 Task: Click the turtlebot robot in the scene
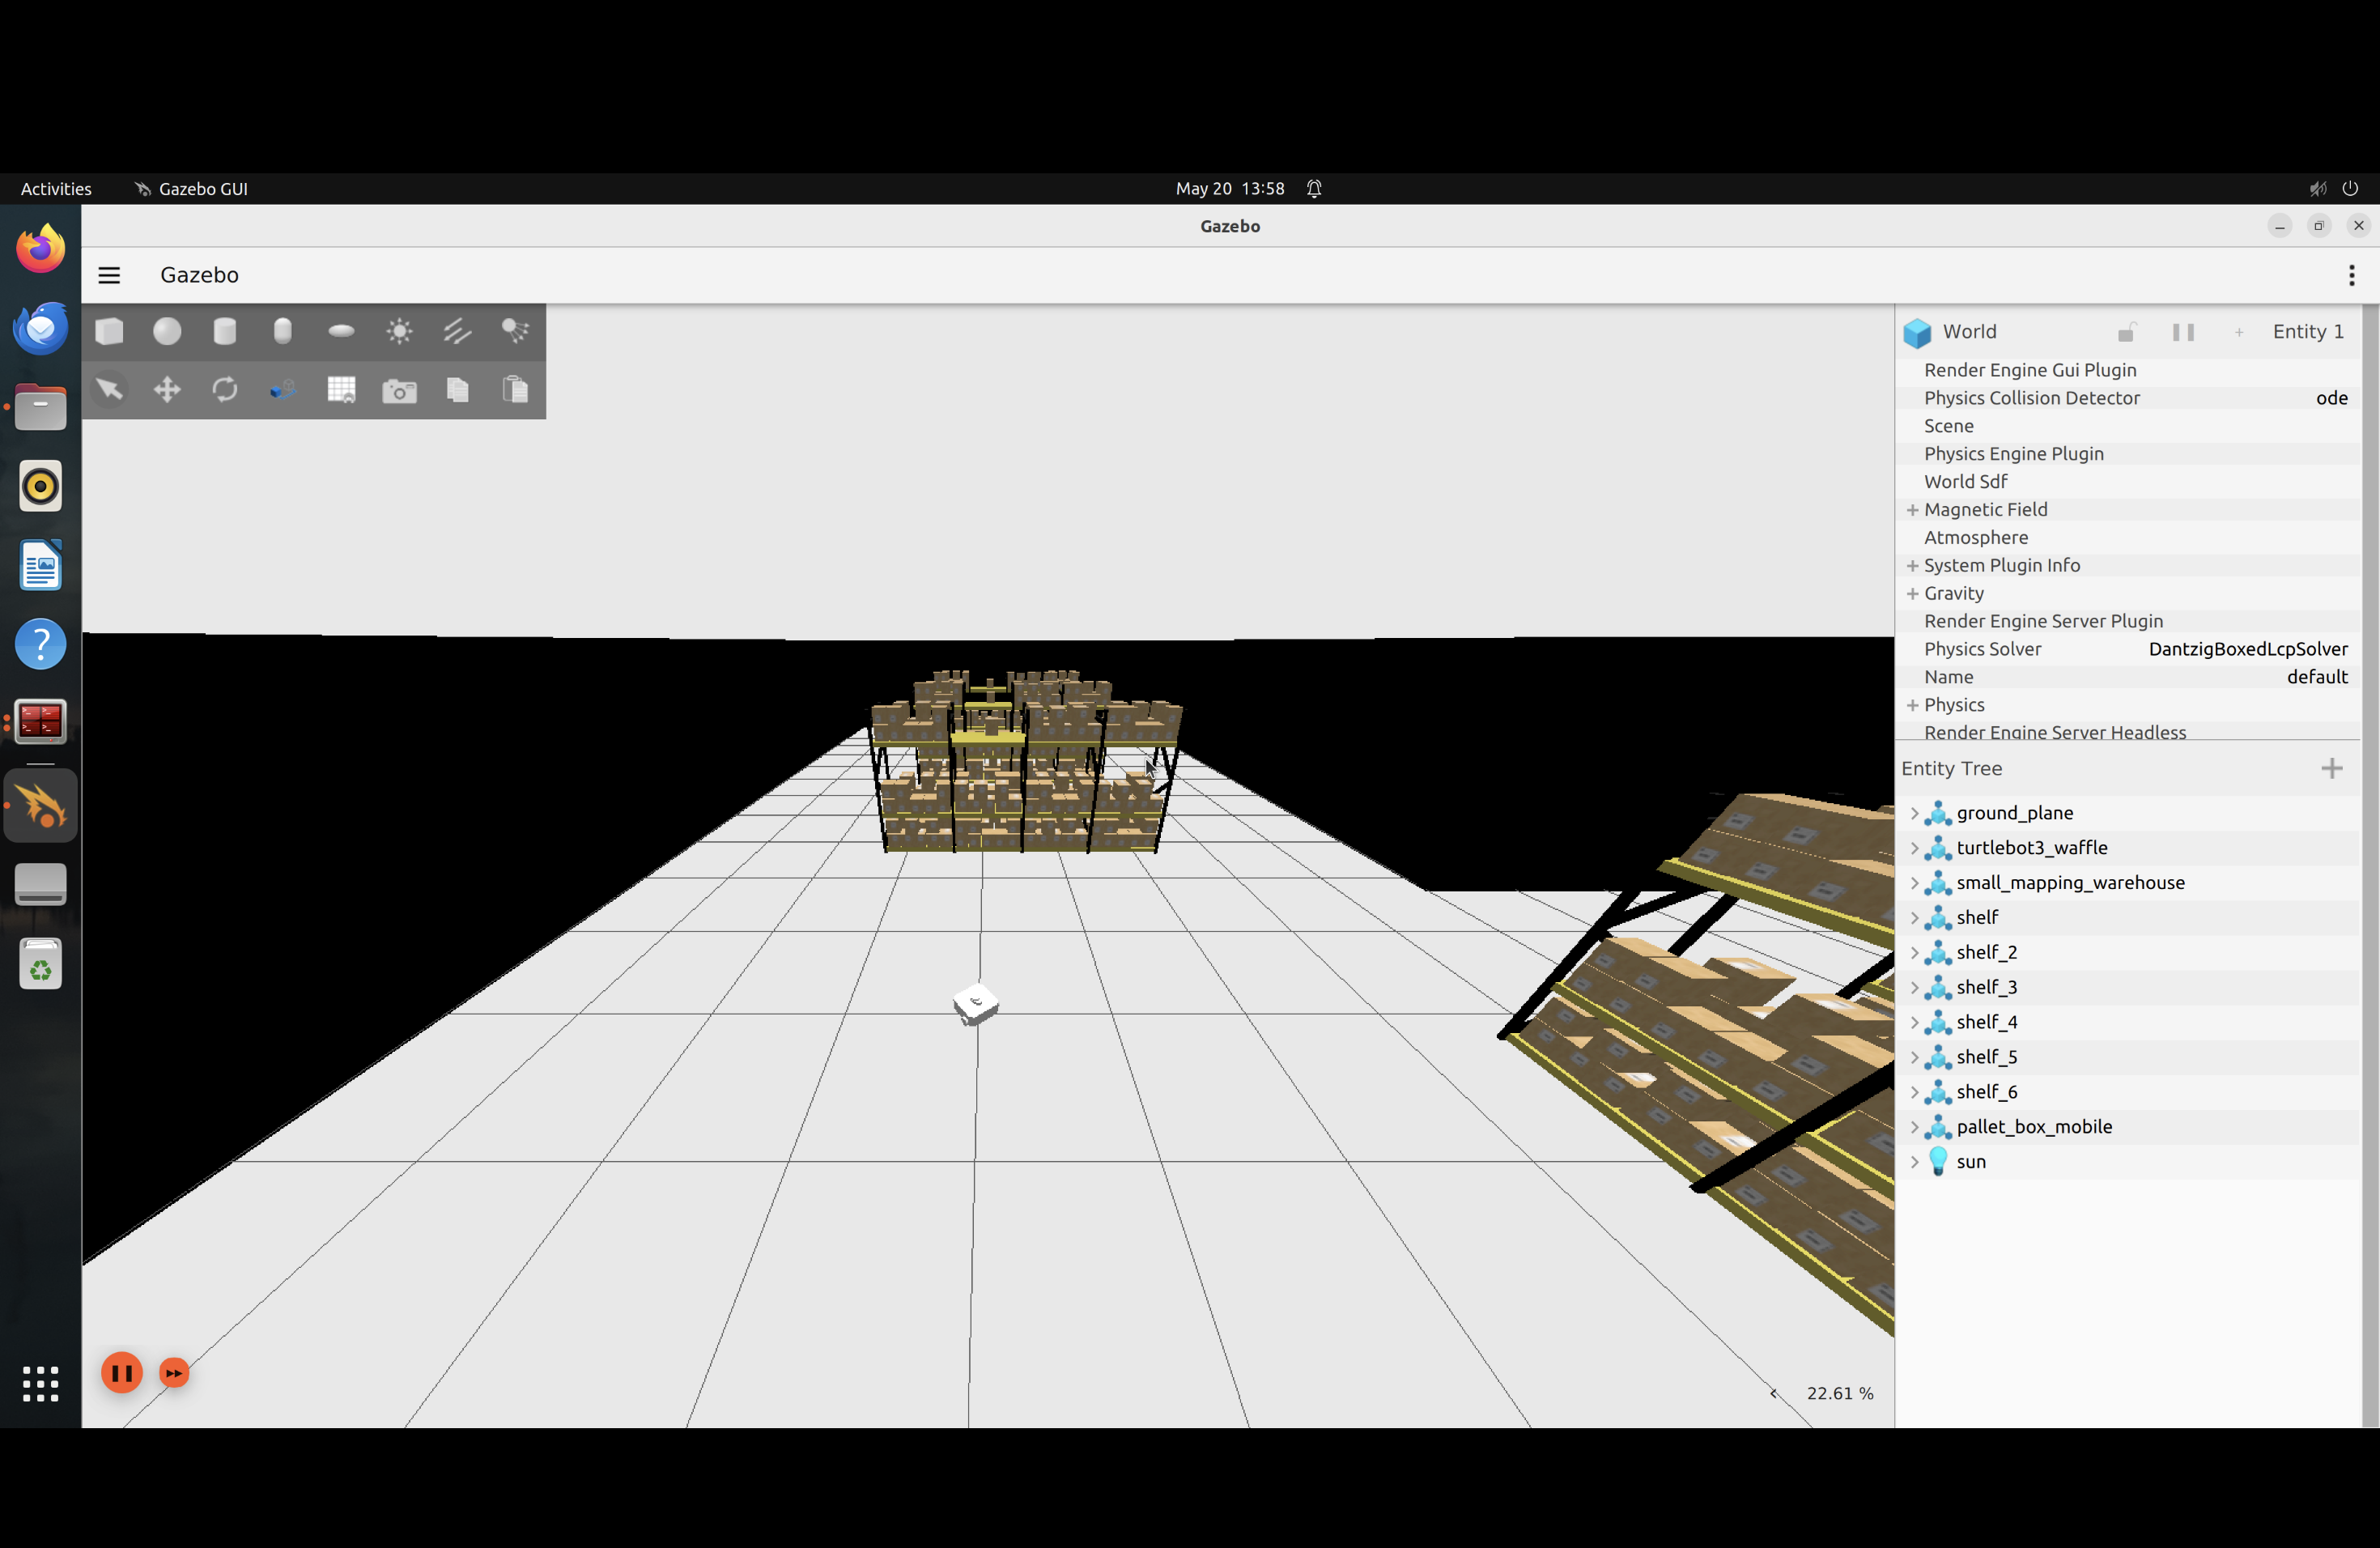point(975,1004)
